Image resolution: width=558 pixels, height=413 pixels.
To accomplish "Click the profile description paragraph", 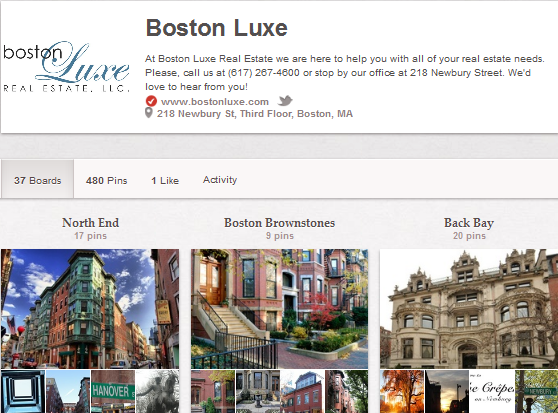I will tap(344, 73).
